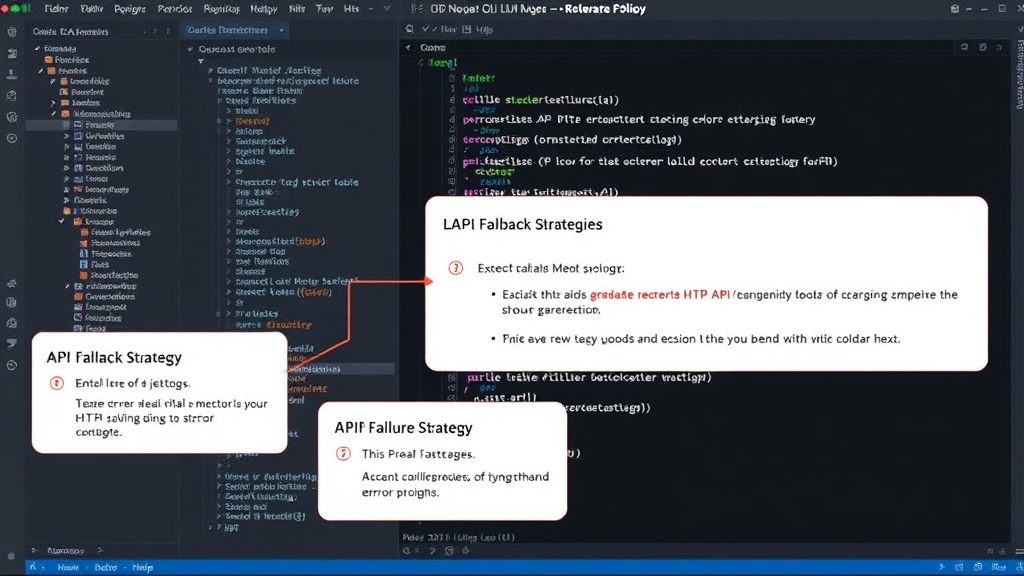
Task: Click "Hdp" in the editor toolbar
Action: 485,29
